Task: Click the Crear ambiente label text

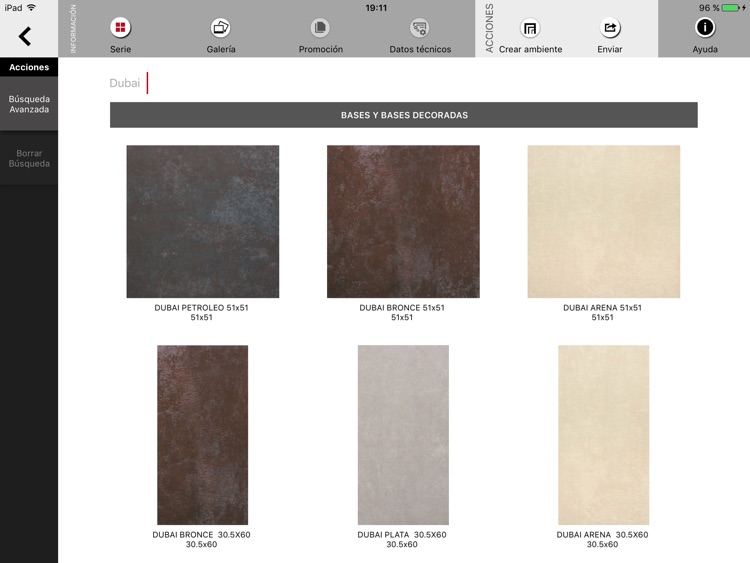Action: tap(530, 49)
